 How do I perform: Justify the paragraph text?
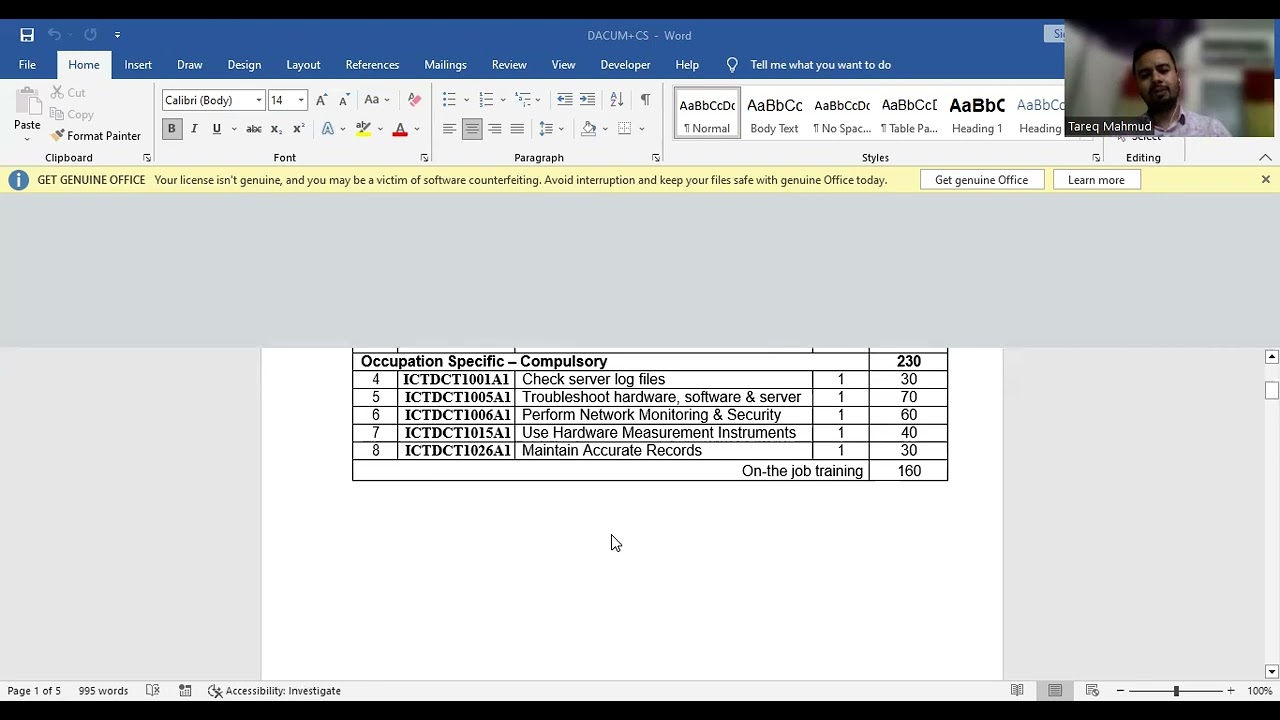(517, 129)
